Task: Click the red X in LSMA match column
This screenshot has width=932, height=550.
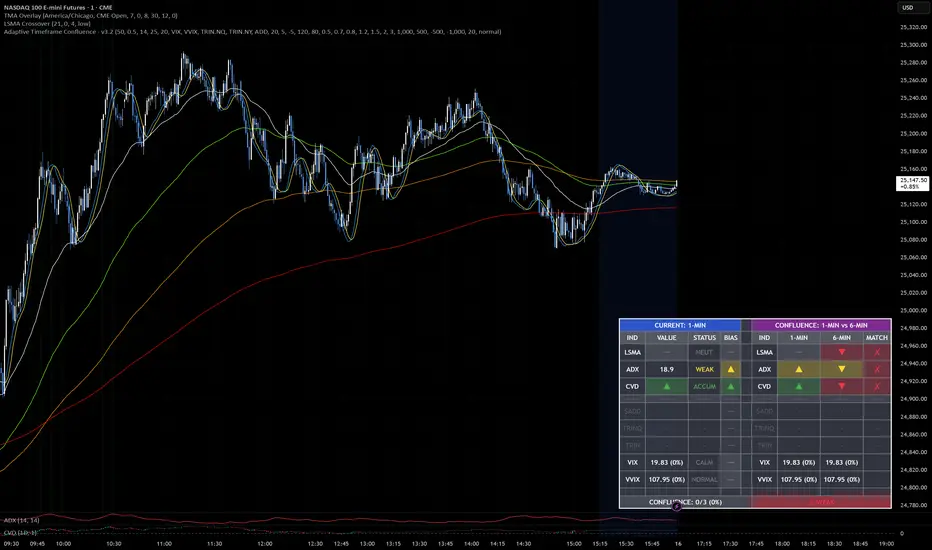Action: 877,353
